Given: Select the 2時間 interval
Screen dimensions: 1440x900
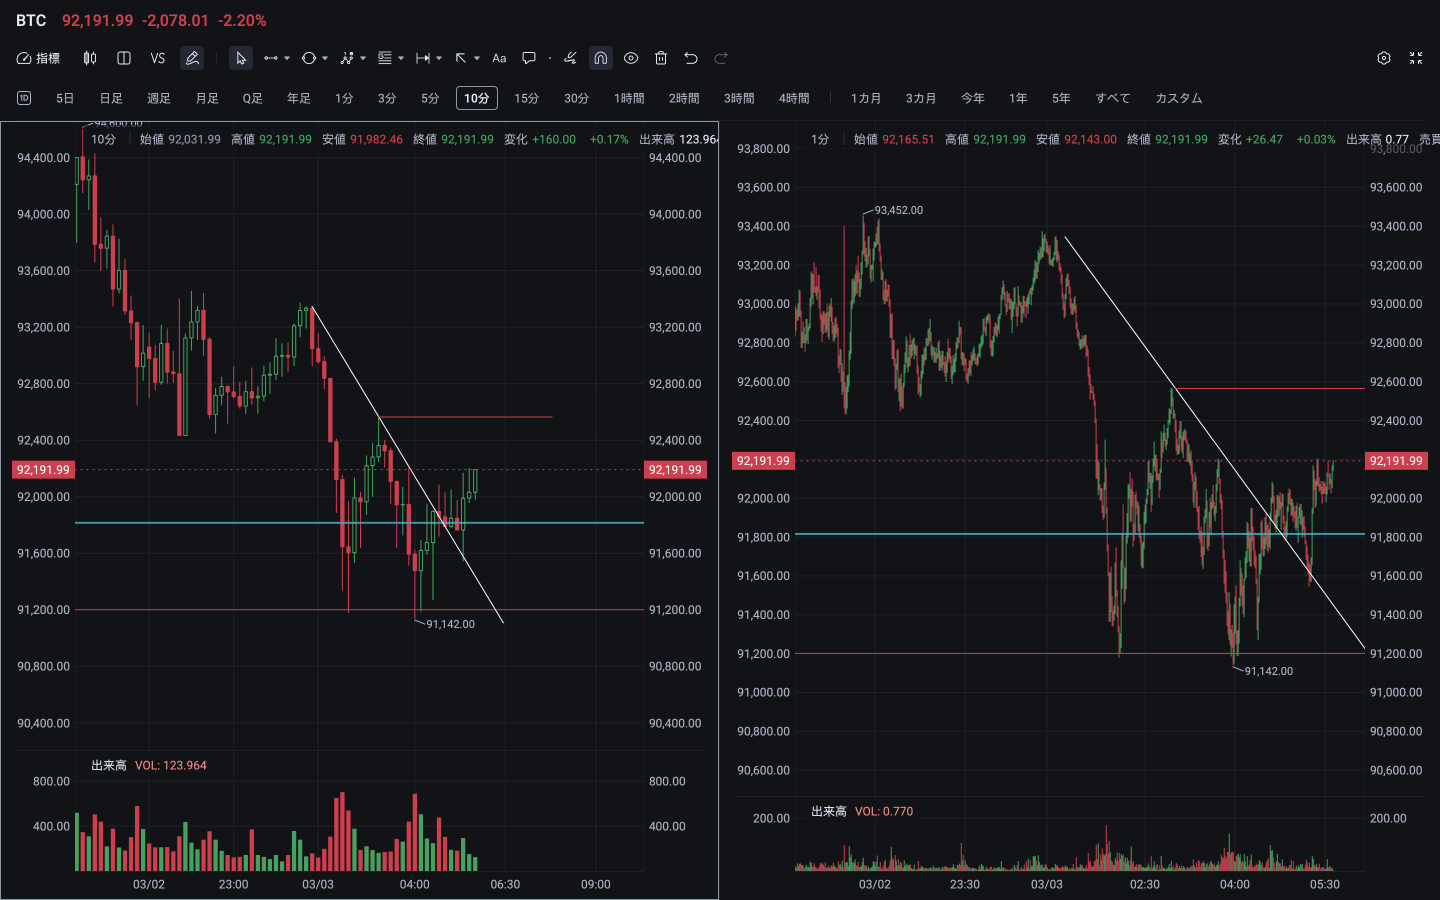Looking at the screenshot, I should coord(684,98).
